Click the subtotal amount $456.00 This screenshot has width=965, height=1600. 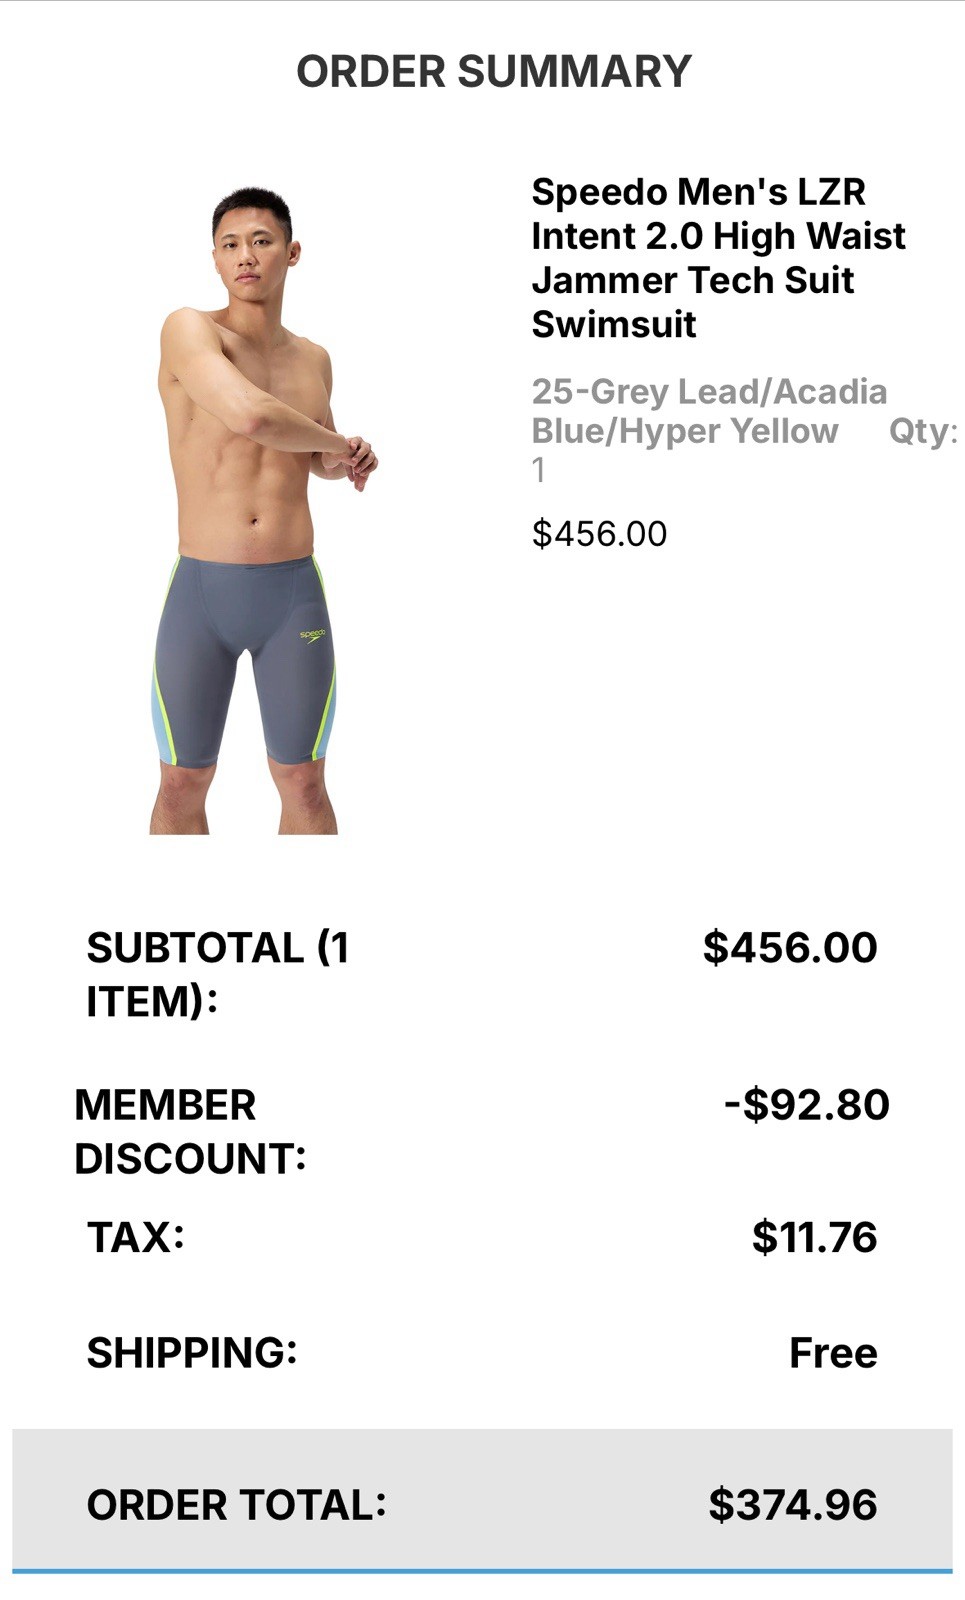click(790, 947)
